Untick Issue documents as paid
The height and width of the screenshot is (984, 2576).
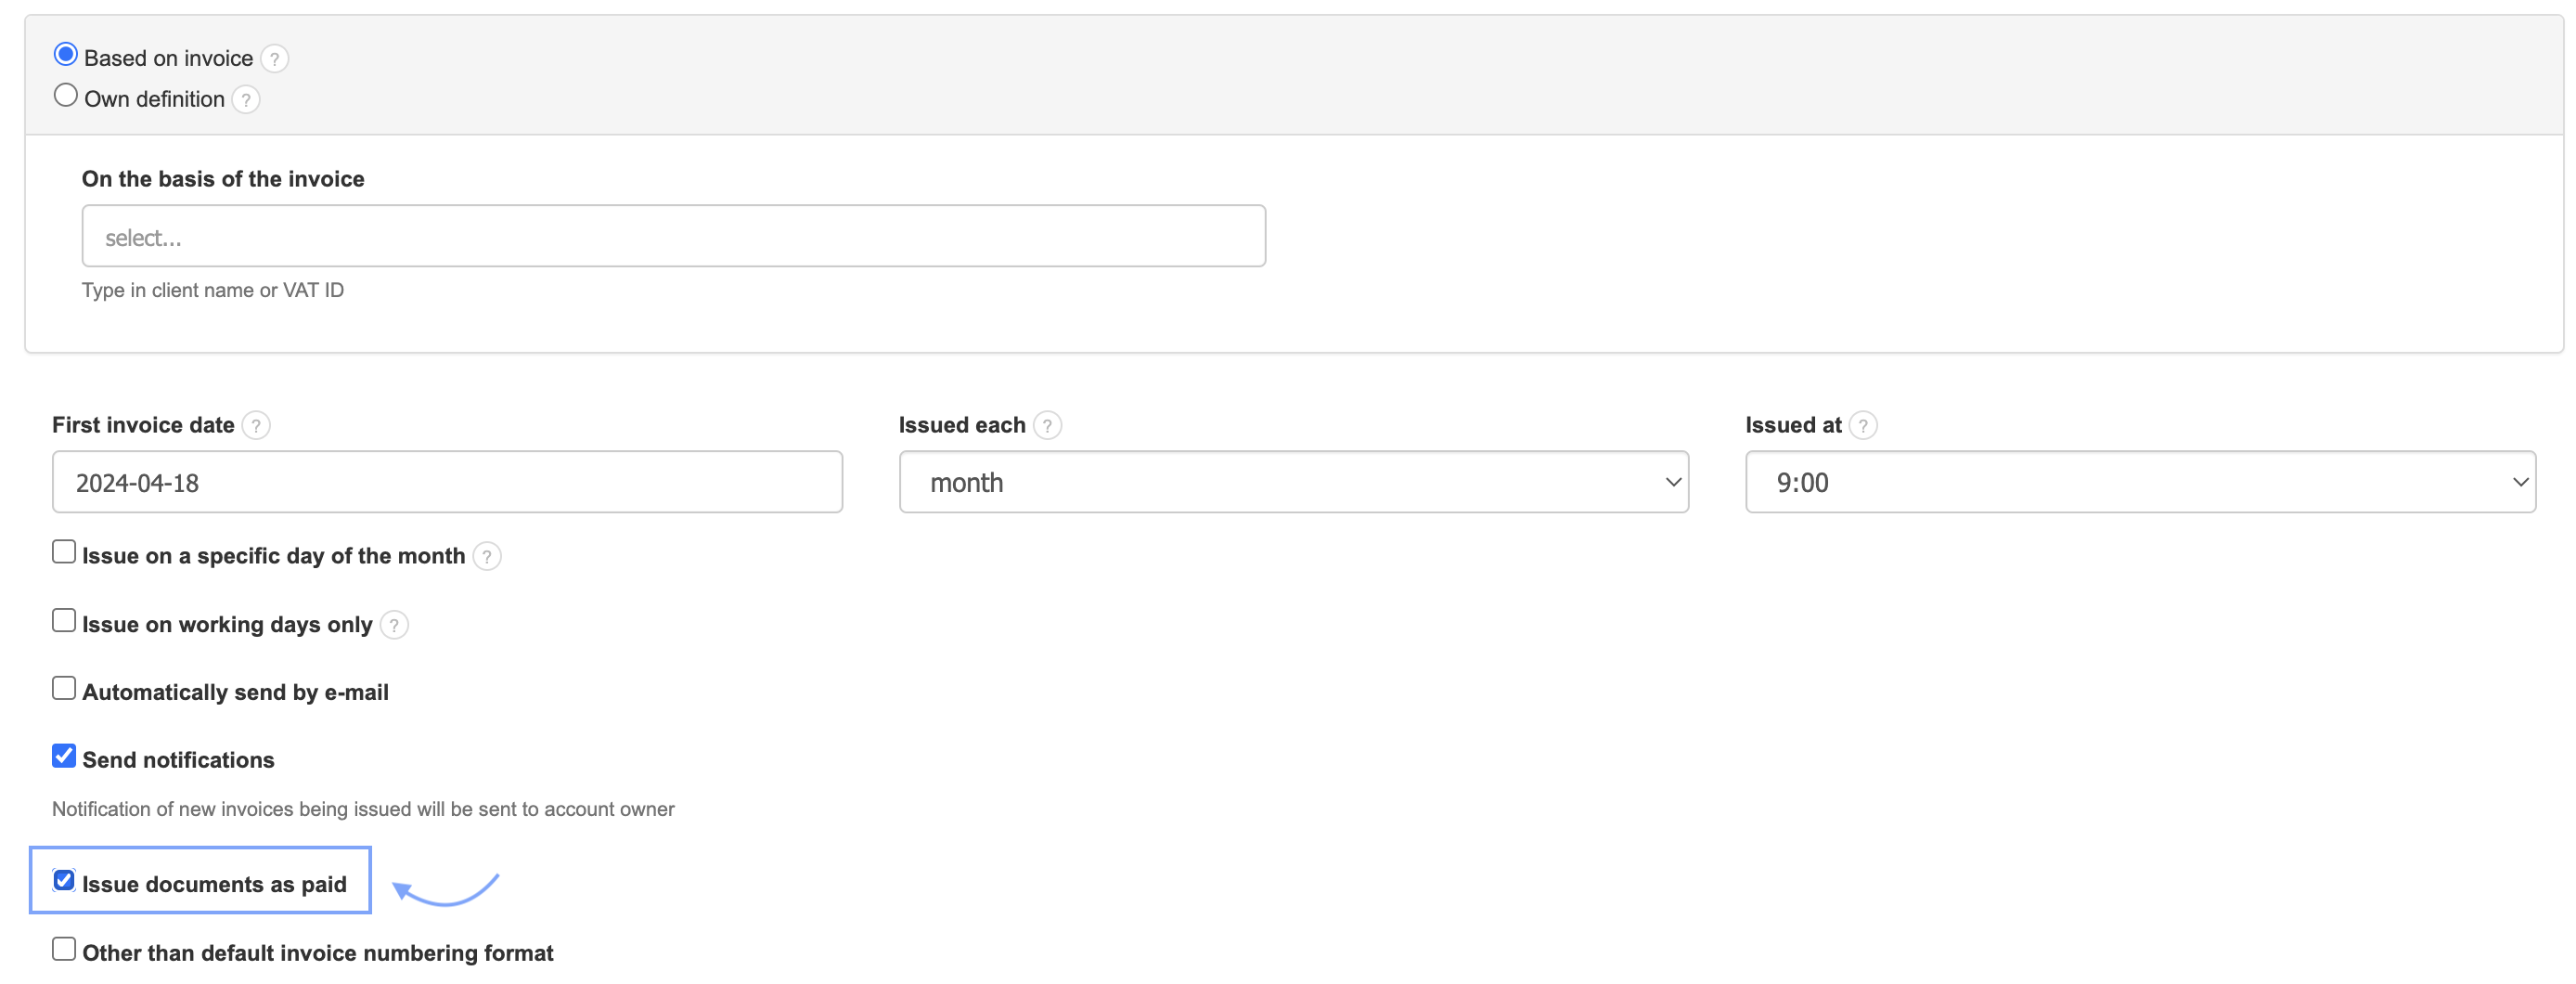(x=64, y=881)
